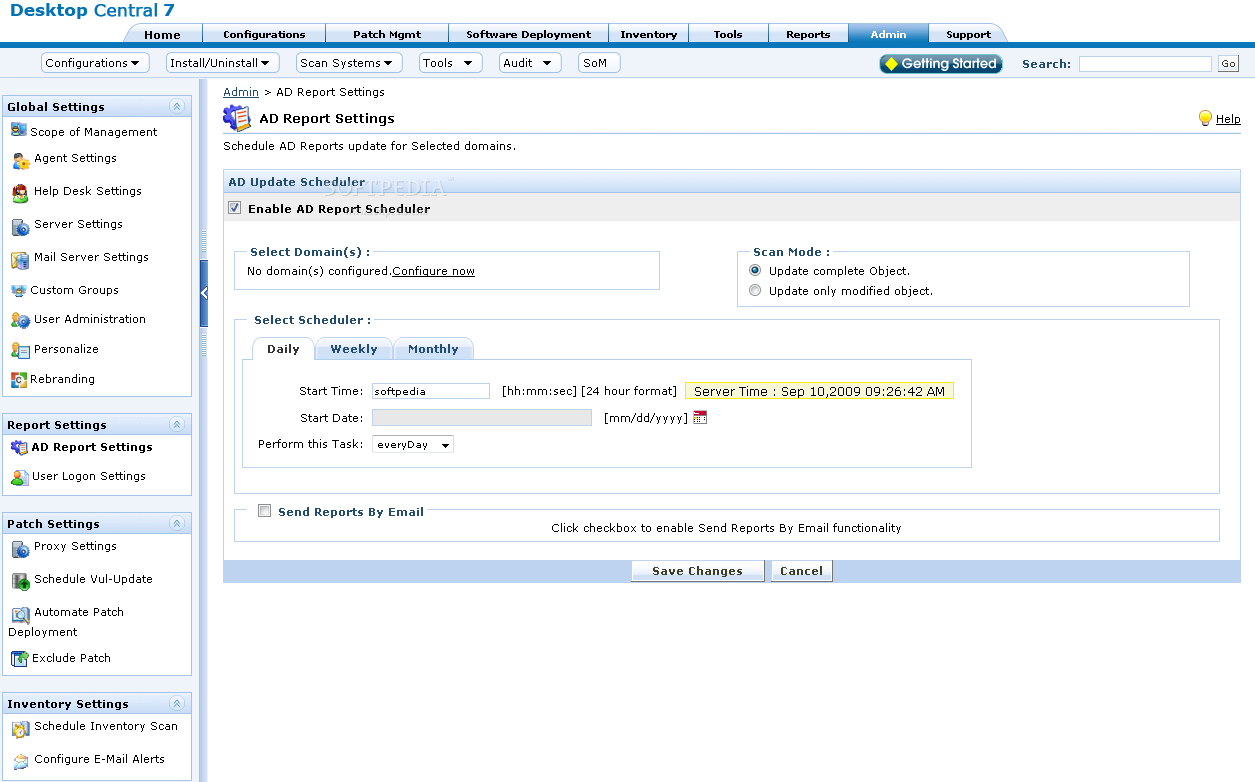Click the Save Changes button

tap(697, 571)
